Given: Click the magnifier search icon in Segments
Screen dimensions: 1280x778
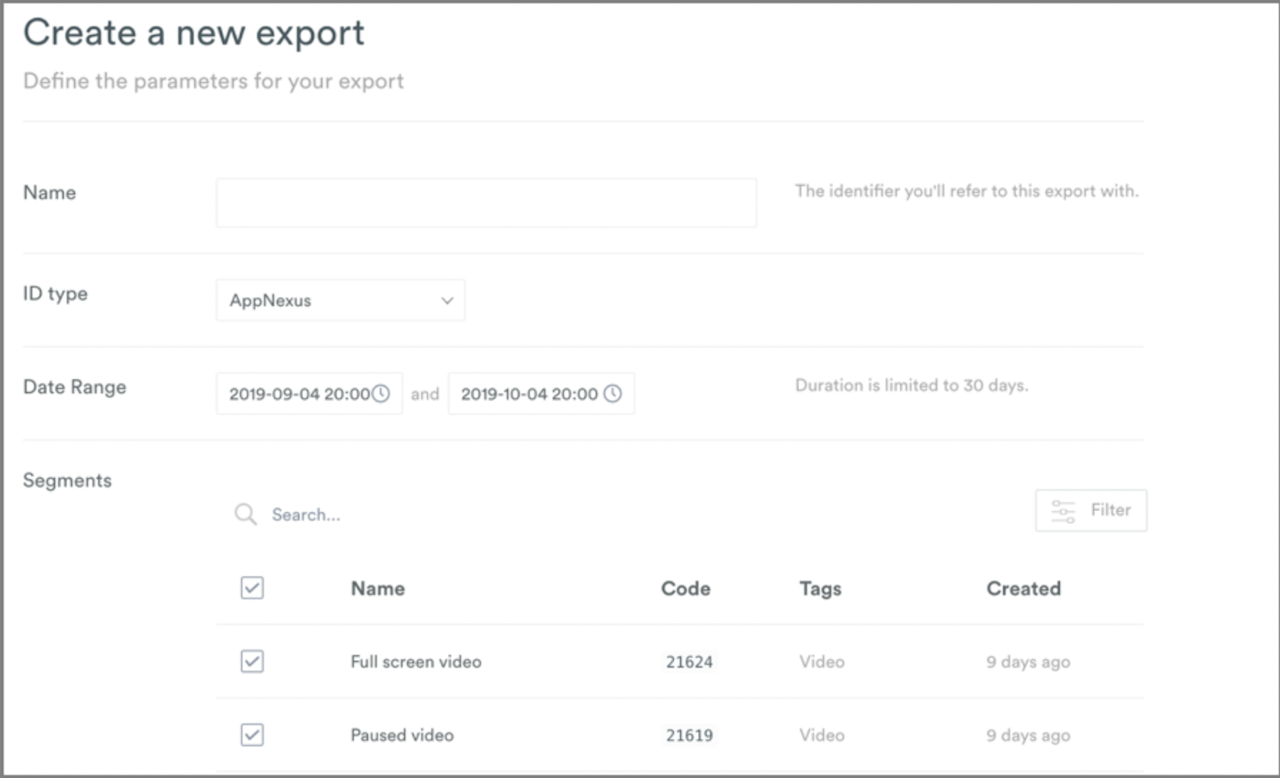Looking at the screenshot, I should pyautogui.click(x=245, y=514).
